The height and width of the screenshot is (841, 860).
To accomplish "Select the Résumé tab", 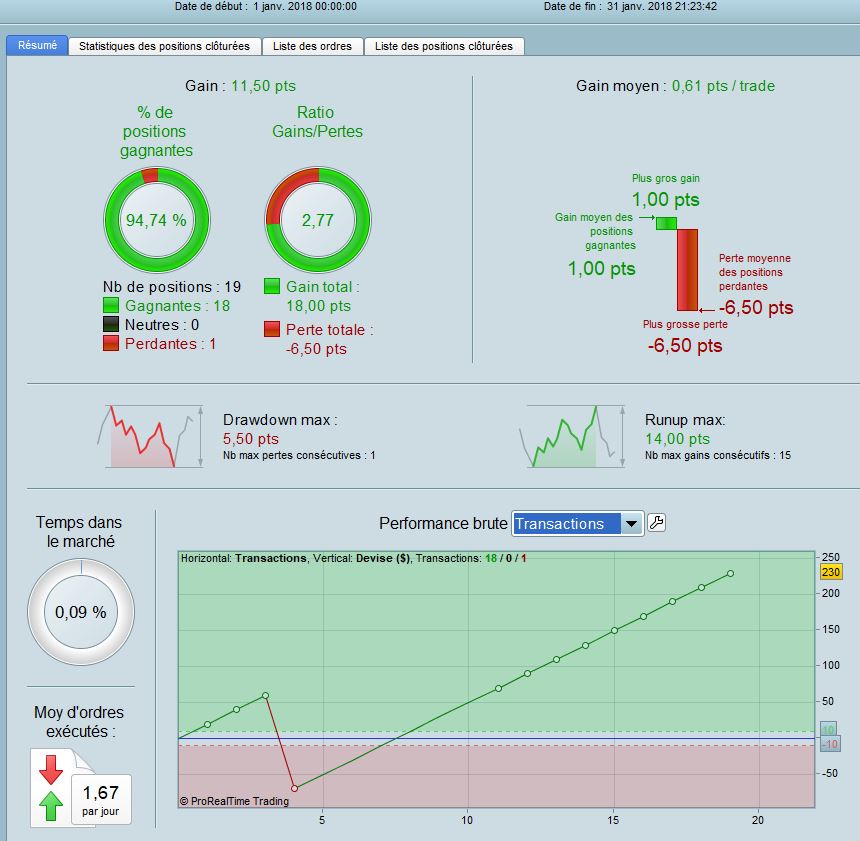I will [37, 46].
